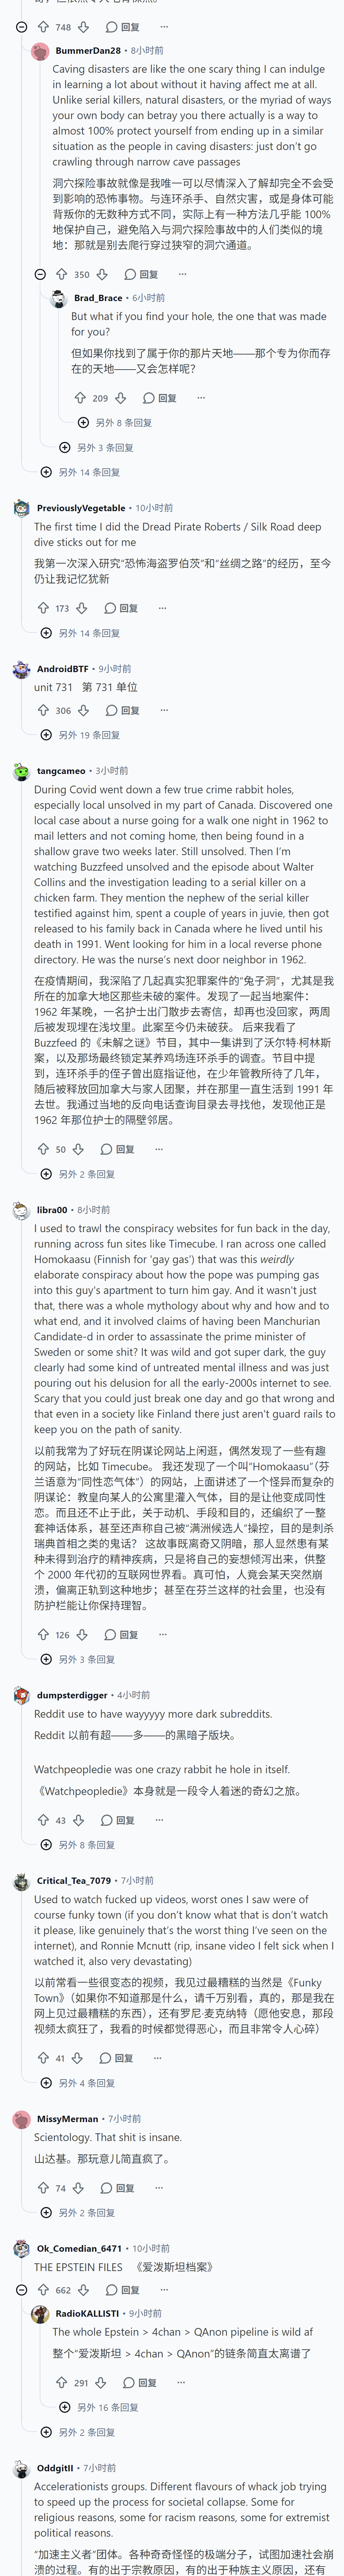Upvote PreviouslyVegetable's Silk Road comment
Viewport: 344px width, 2576px height.
pos(43,608)
